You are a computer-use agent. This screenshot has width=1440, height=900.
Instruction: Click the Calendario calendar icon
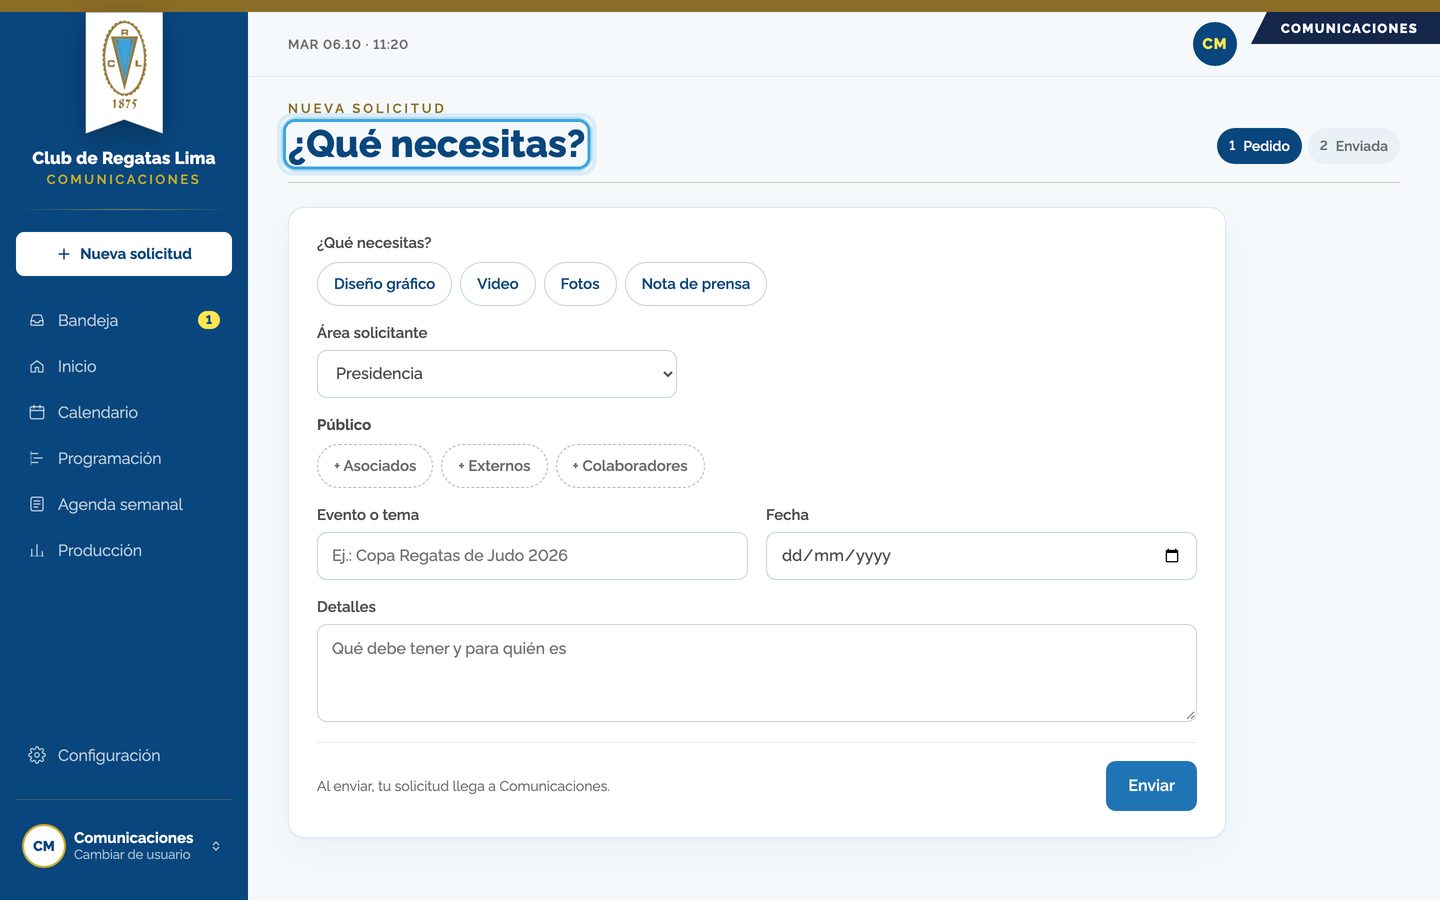pos(37,412)
